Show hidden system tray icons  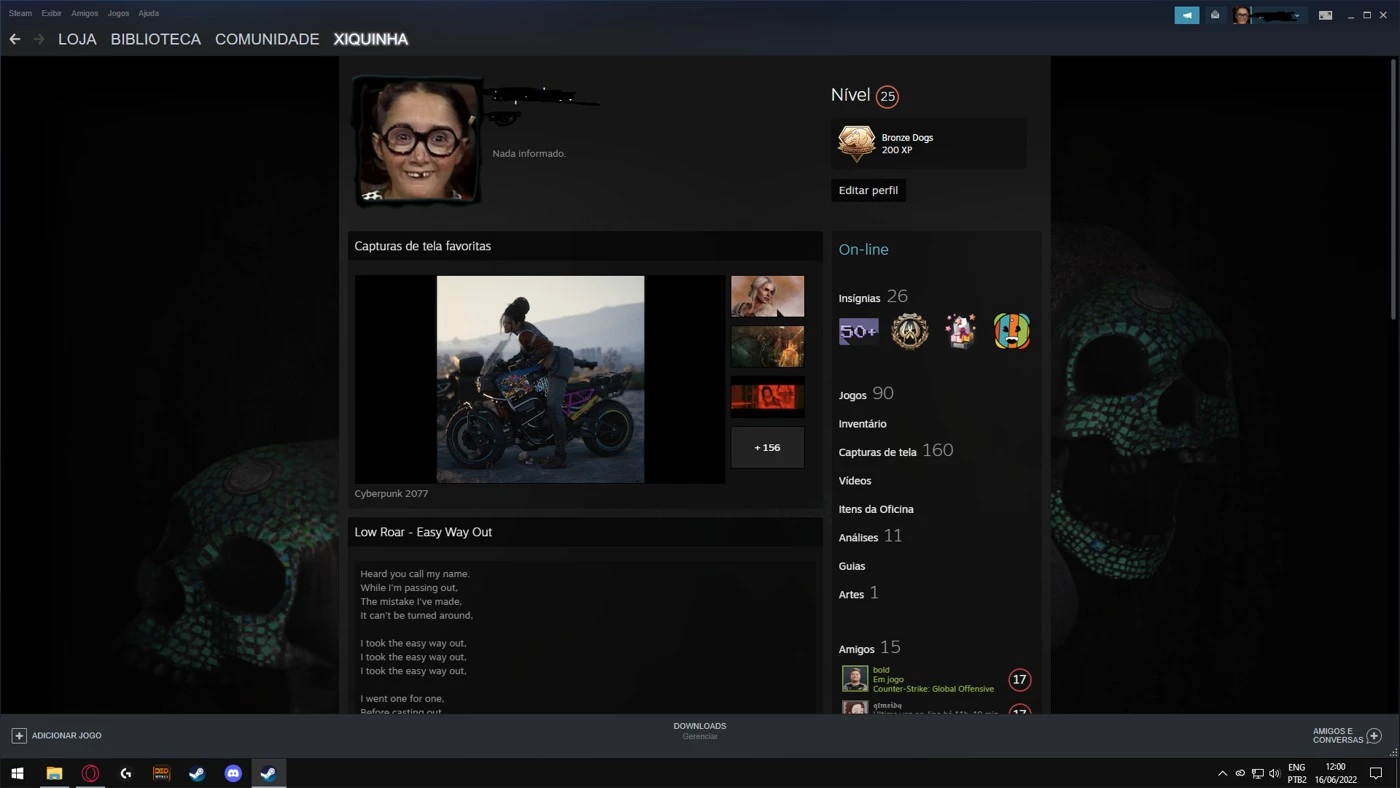click(1222, 774)
